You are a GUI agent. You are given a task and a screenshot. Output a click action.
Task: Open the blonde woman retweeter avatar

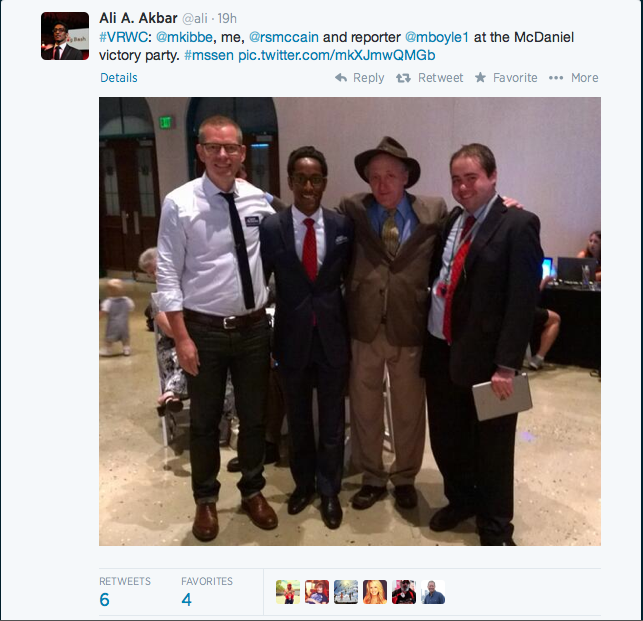tap(375, 592)
